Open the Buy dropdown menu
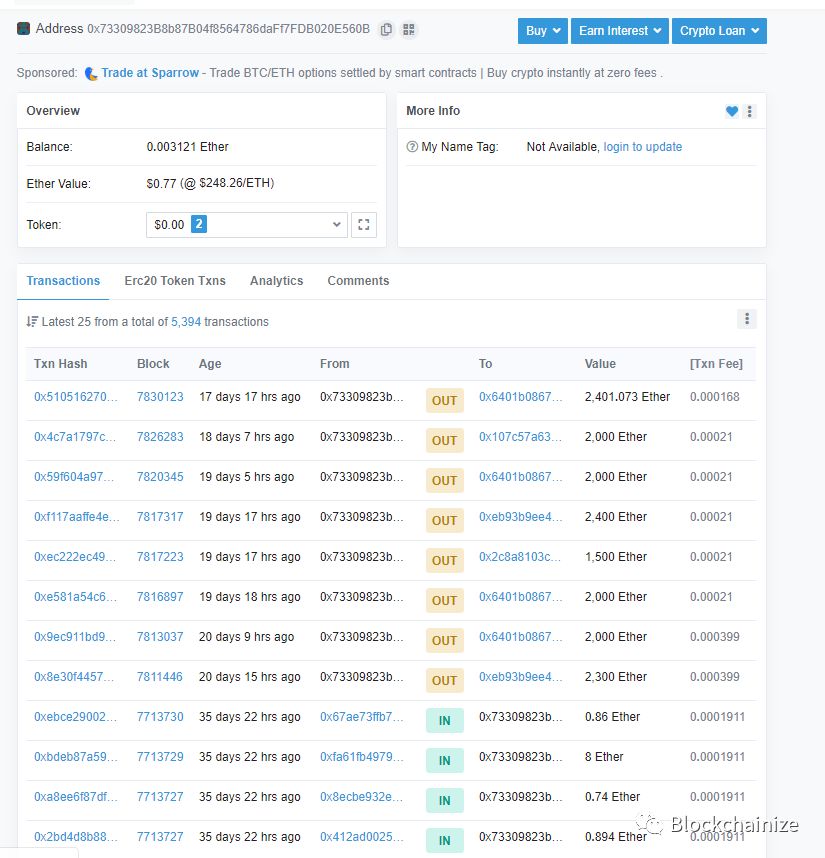The width and height of the screenshot is (825, 858). (x=542, y=31)
